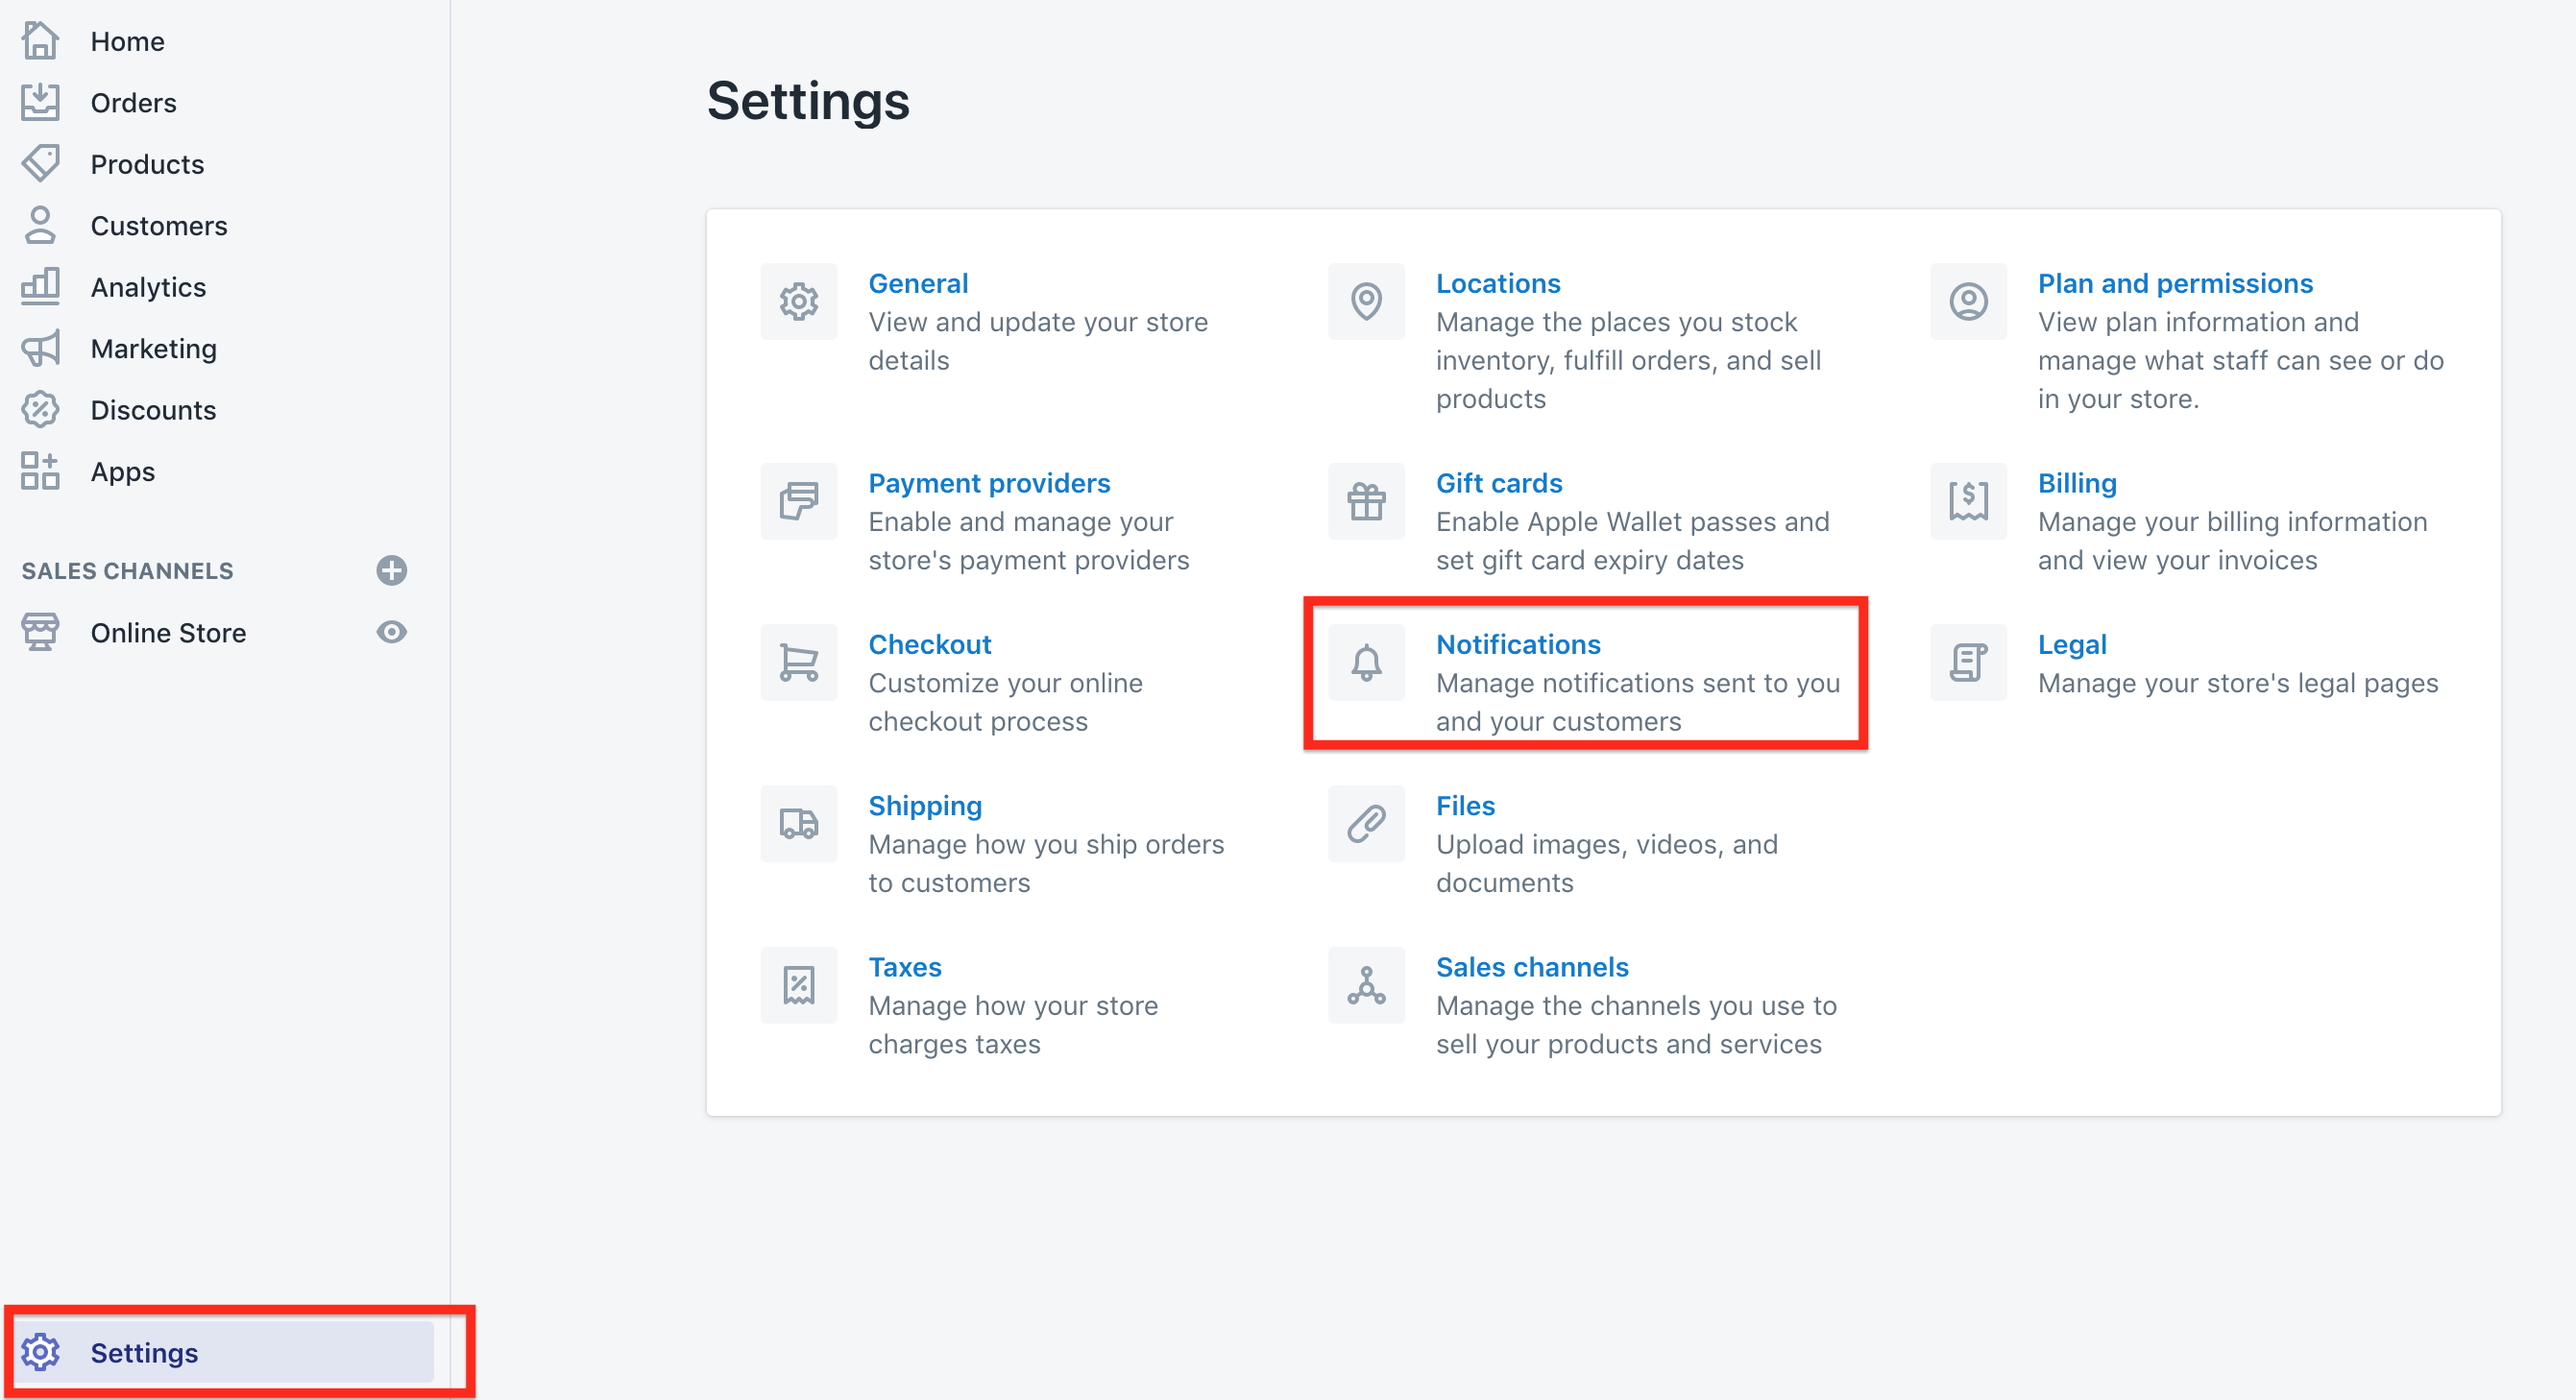This screenshot has width=2576, height=1400.
Task: Open Discounts in the sidebar
Action: pyautogui.click(x=153, y=410)
